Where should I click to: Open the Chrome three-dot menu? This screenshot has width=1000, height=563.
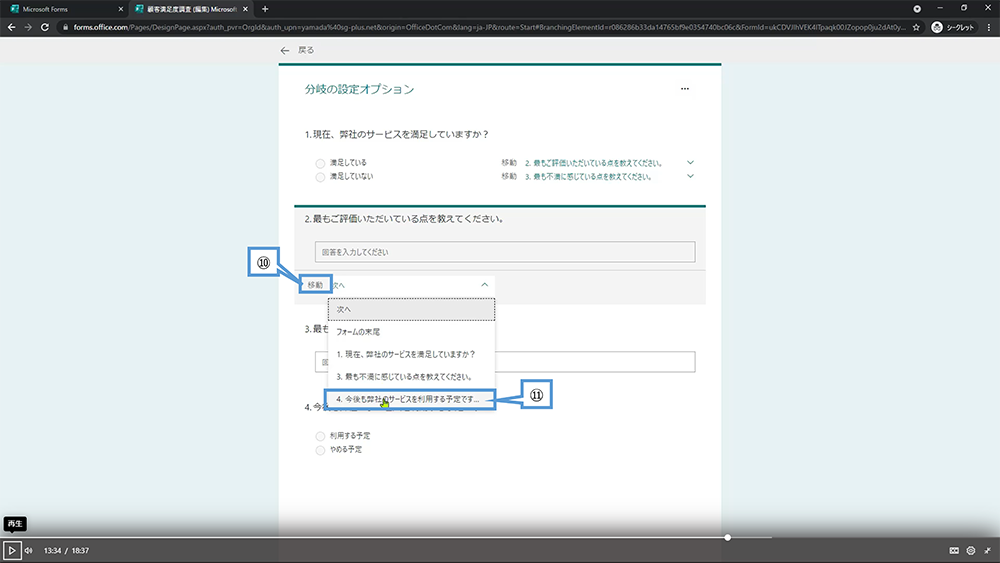point(989,27)
